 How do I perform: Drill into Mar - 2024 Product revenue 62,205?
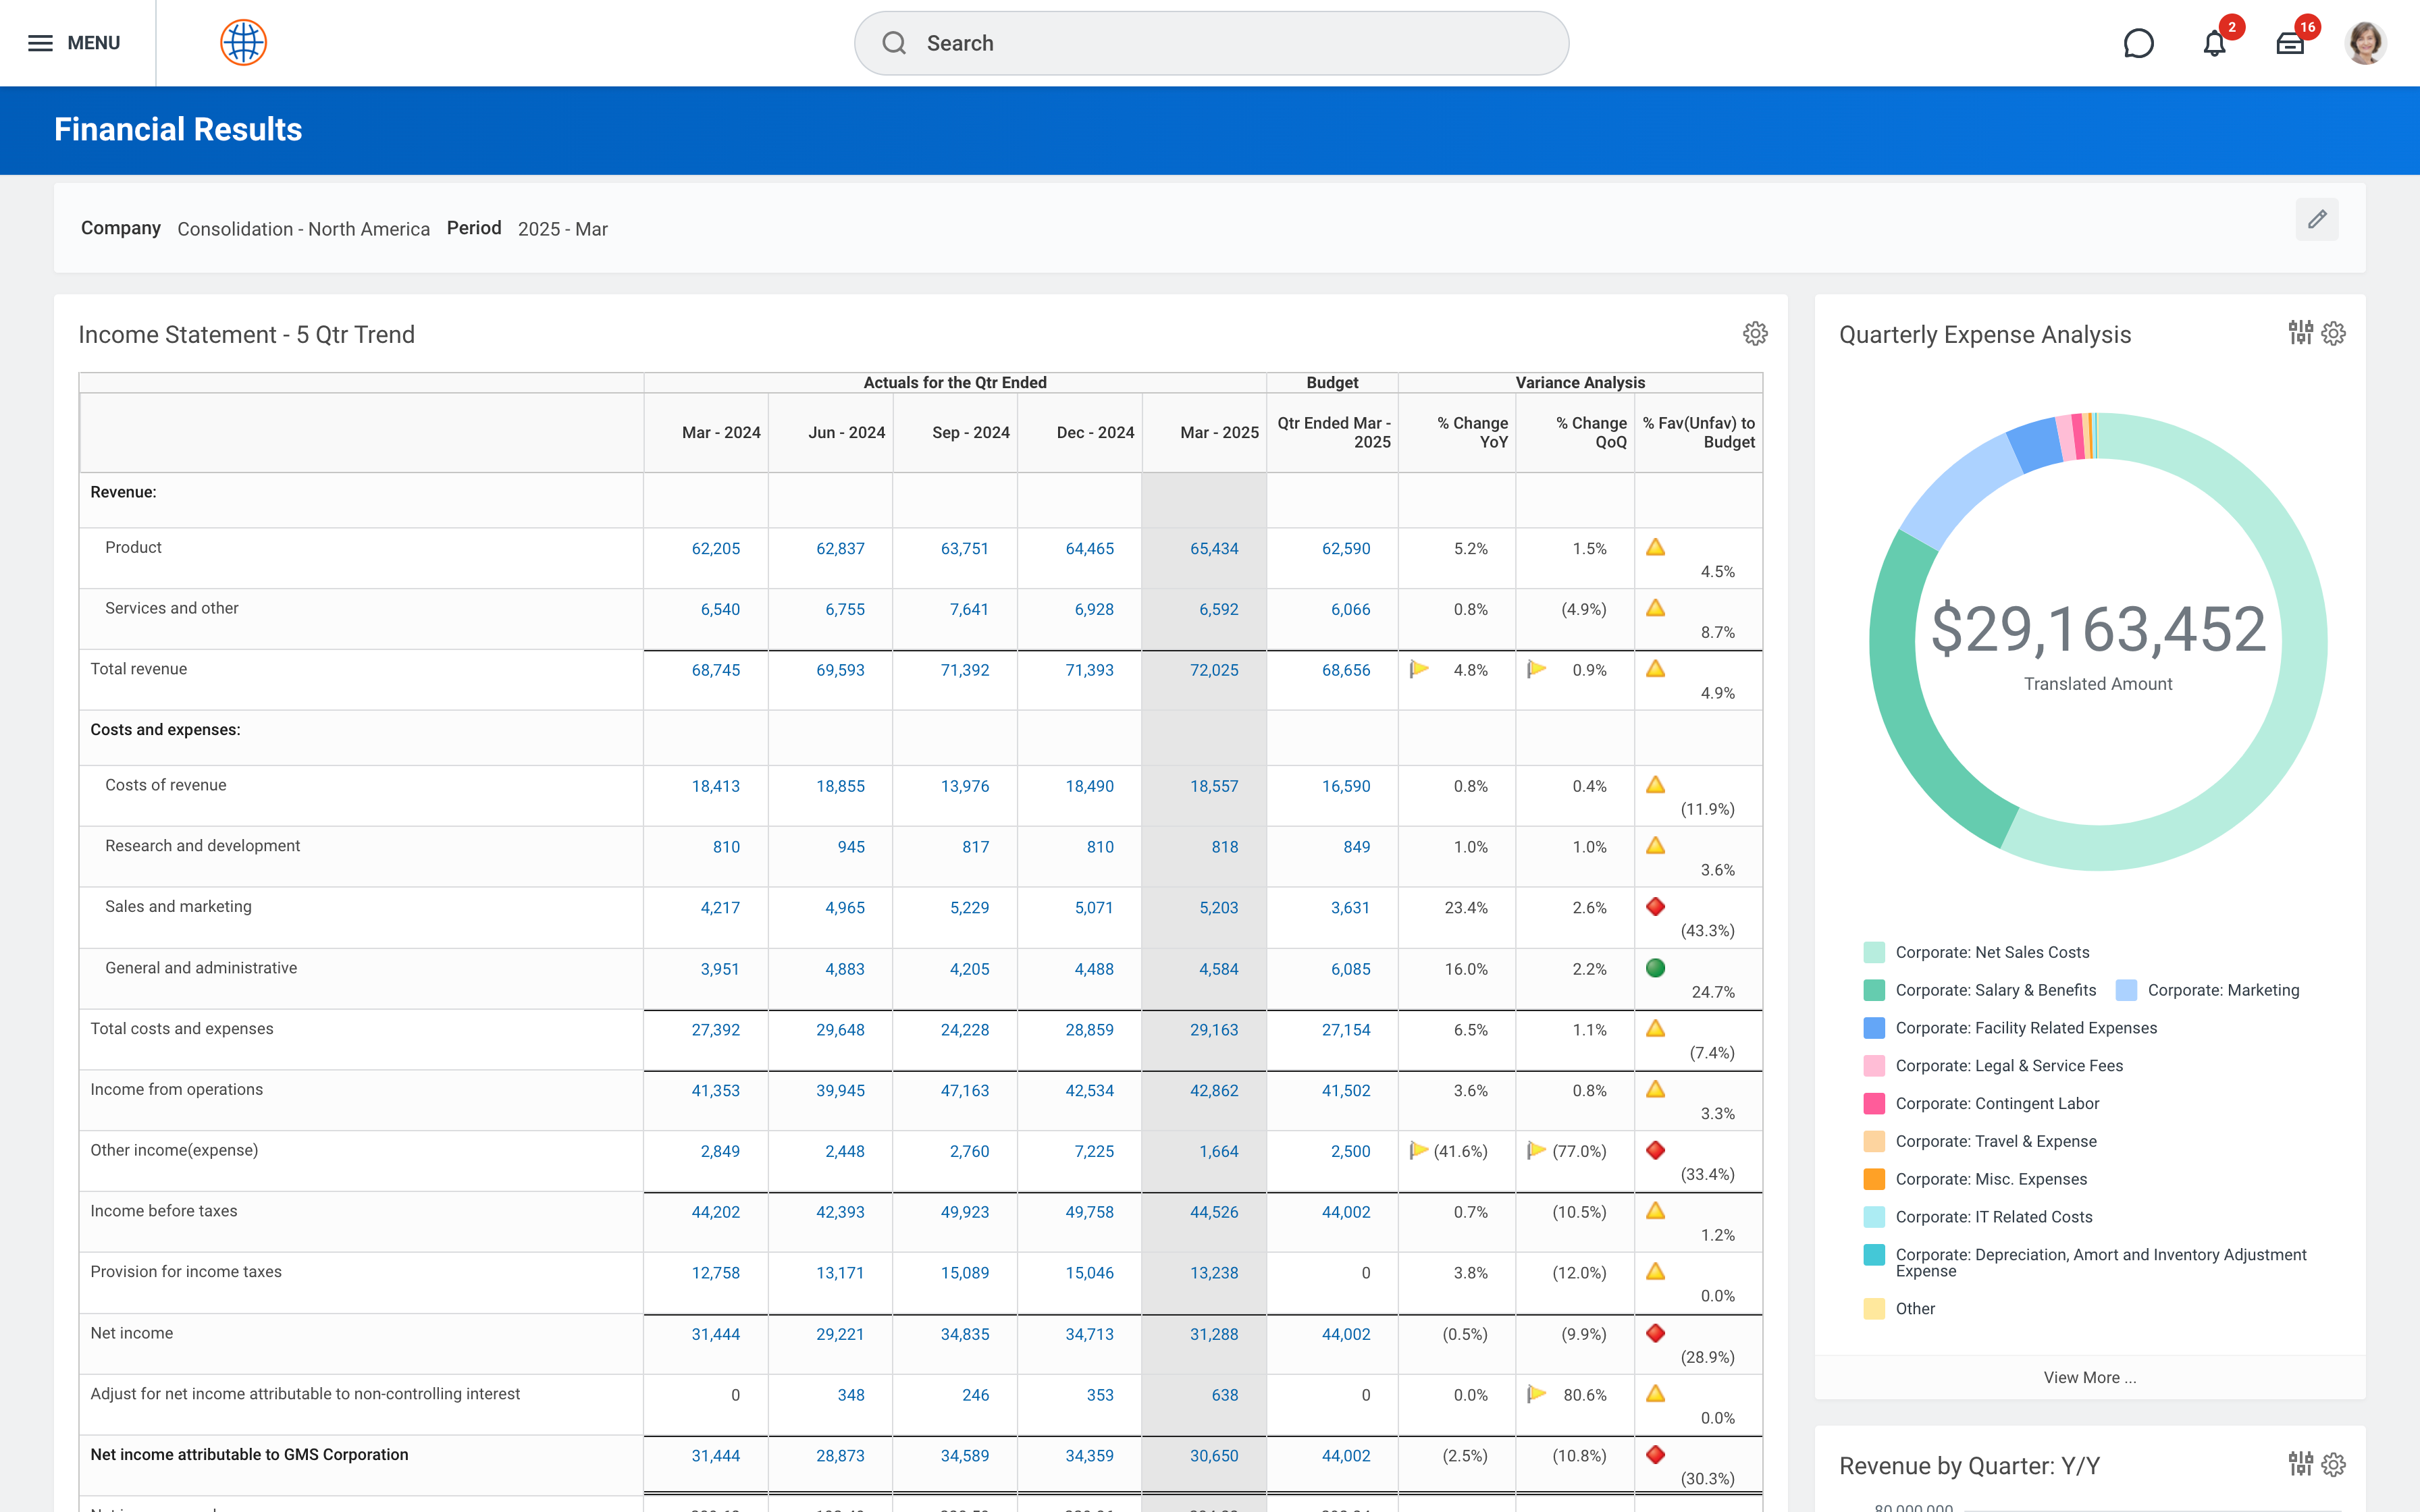click(x=715, y=549)
